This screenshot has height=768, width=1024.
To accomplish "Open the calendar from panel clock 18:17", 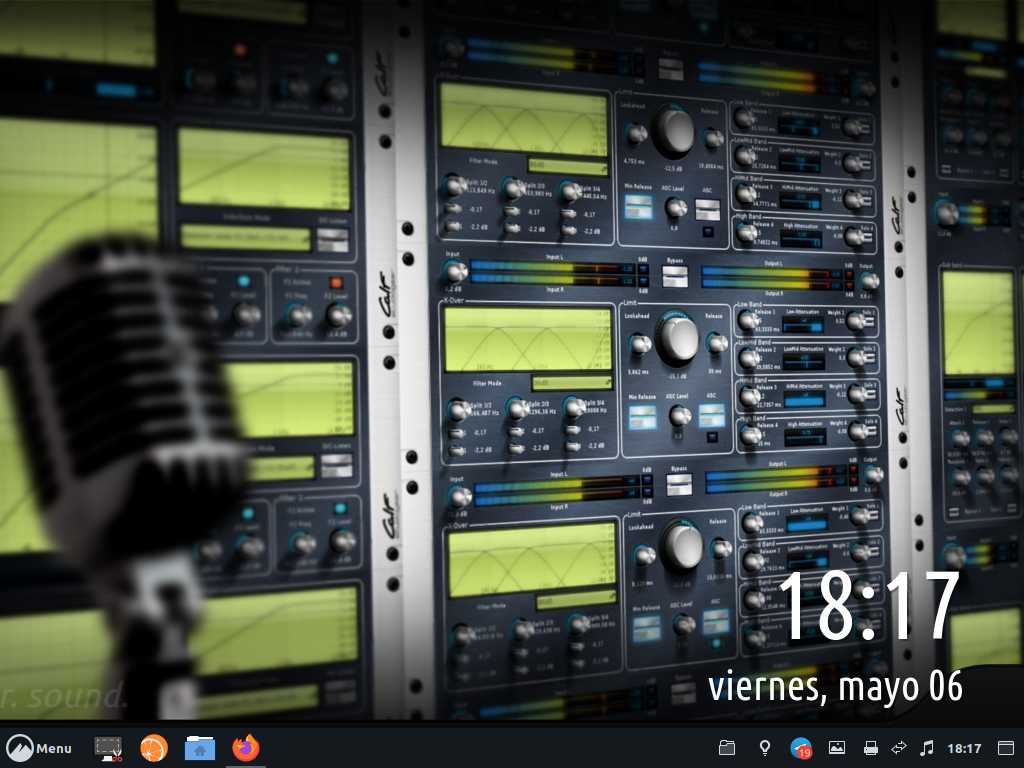I will coord(964,748).
